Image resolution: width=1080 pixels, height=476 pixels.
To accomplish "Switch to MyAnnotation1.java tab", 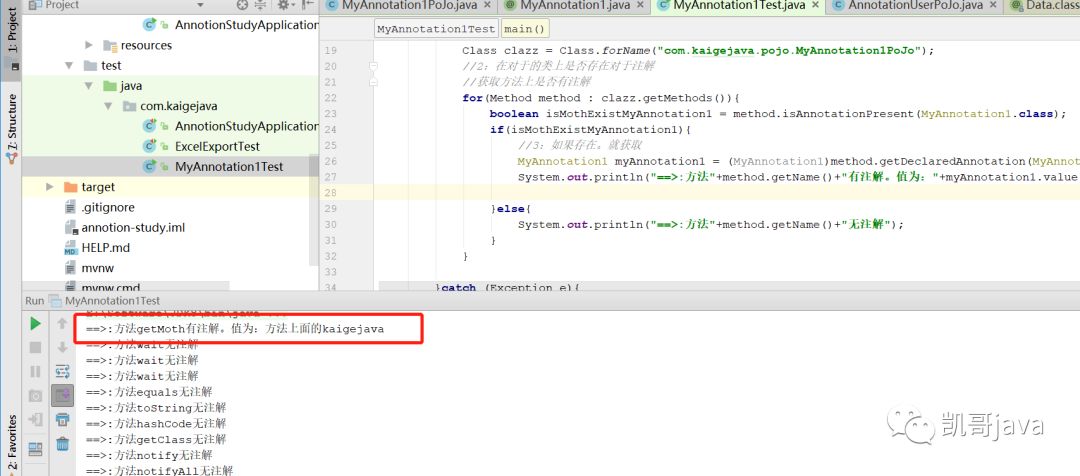I will click(574, 6).
